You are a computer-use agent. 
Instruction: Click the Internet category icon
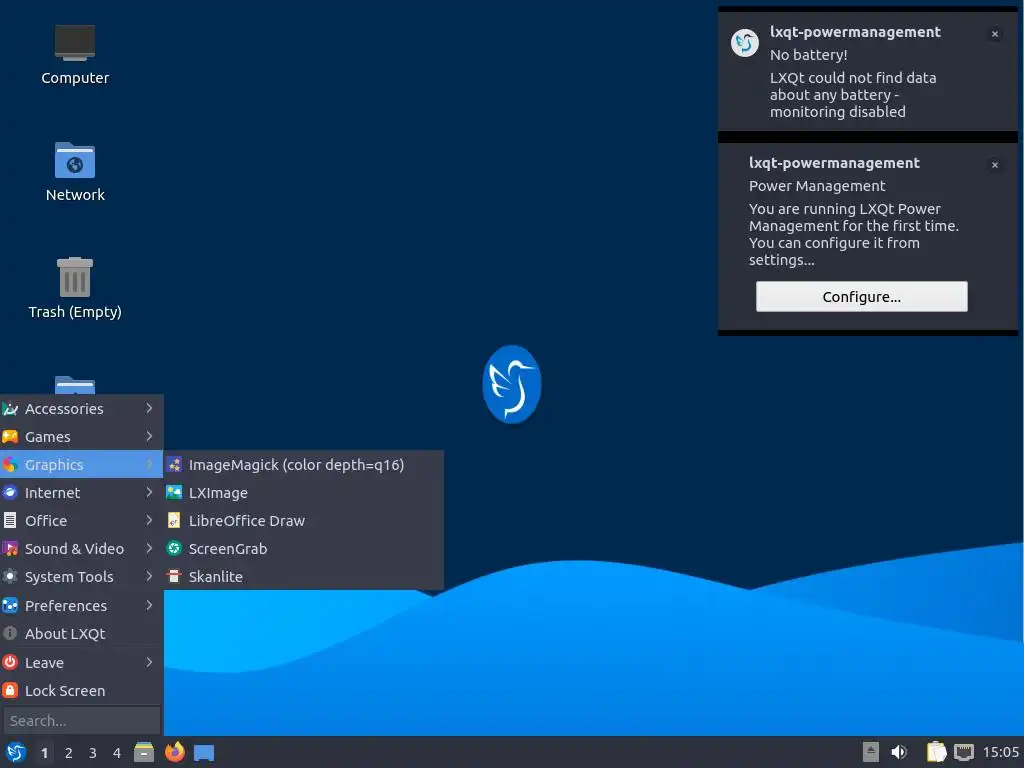[x=10, y=492]
